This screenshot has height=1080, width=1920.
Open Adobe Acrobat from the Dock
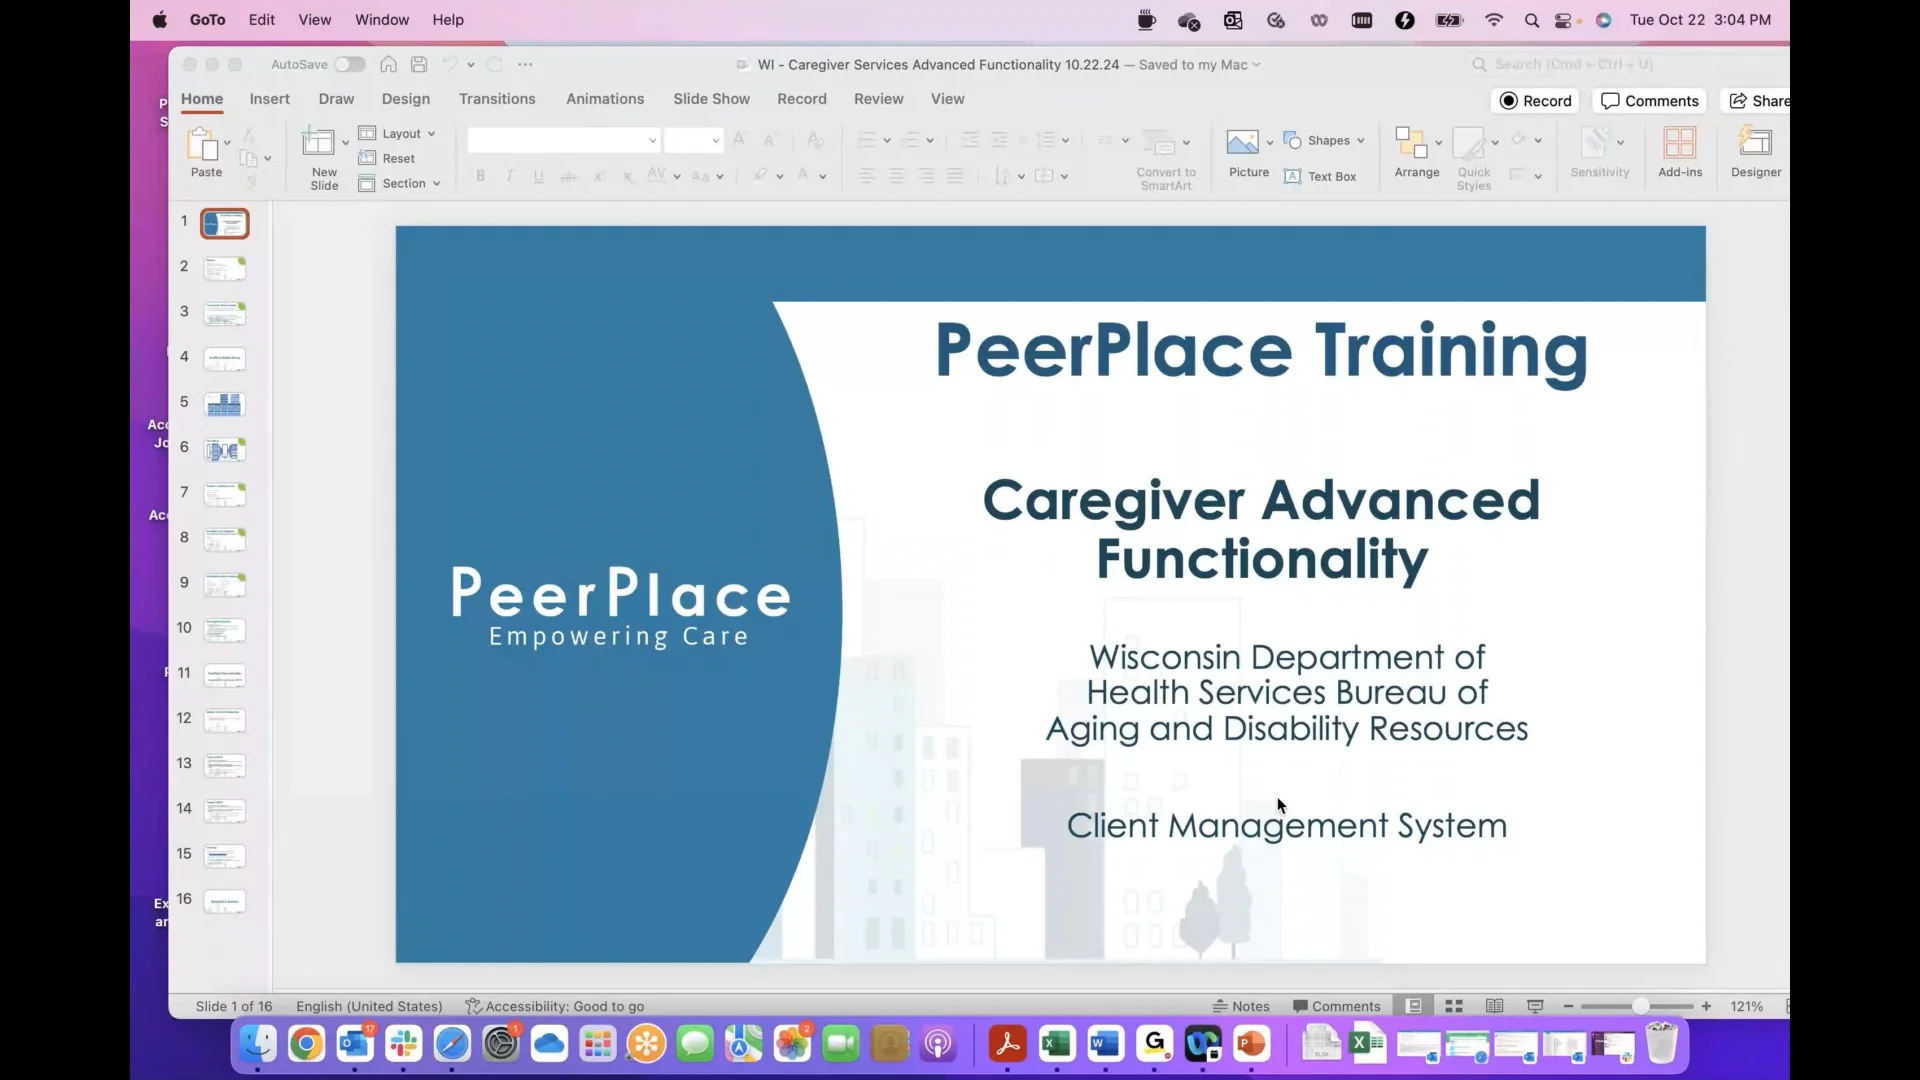pos(1008,1043)
